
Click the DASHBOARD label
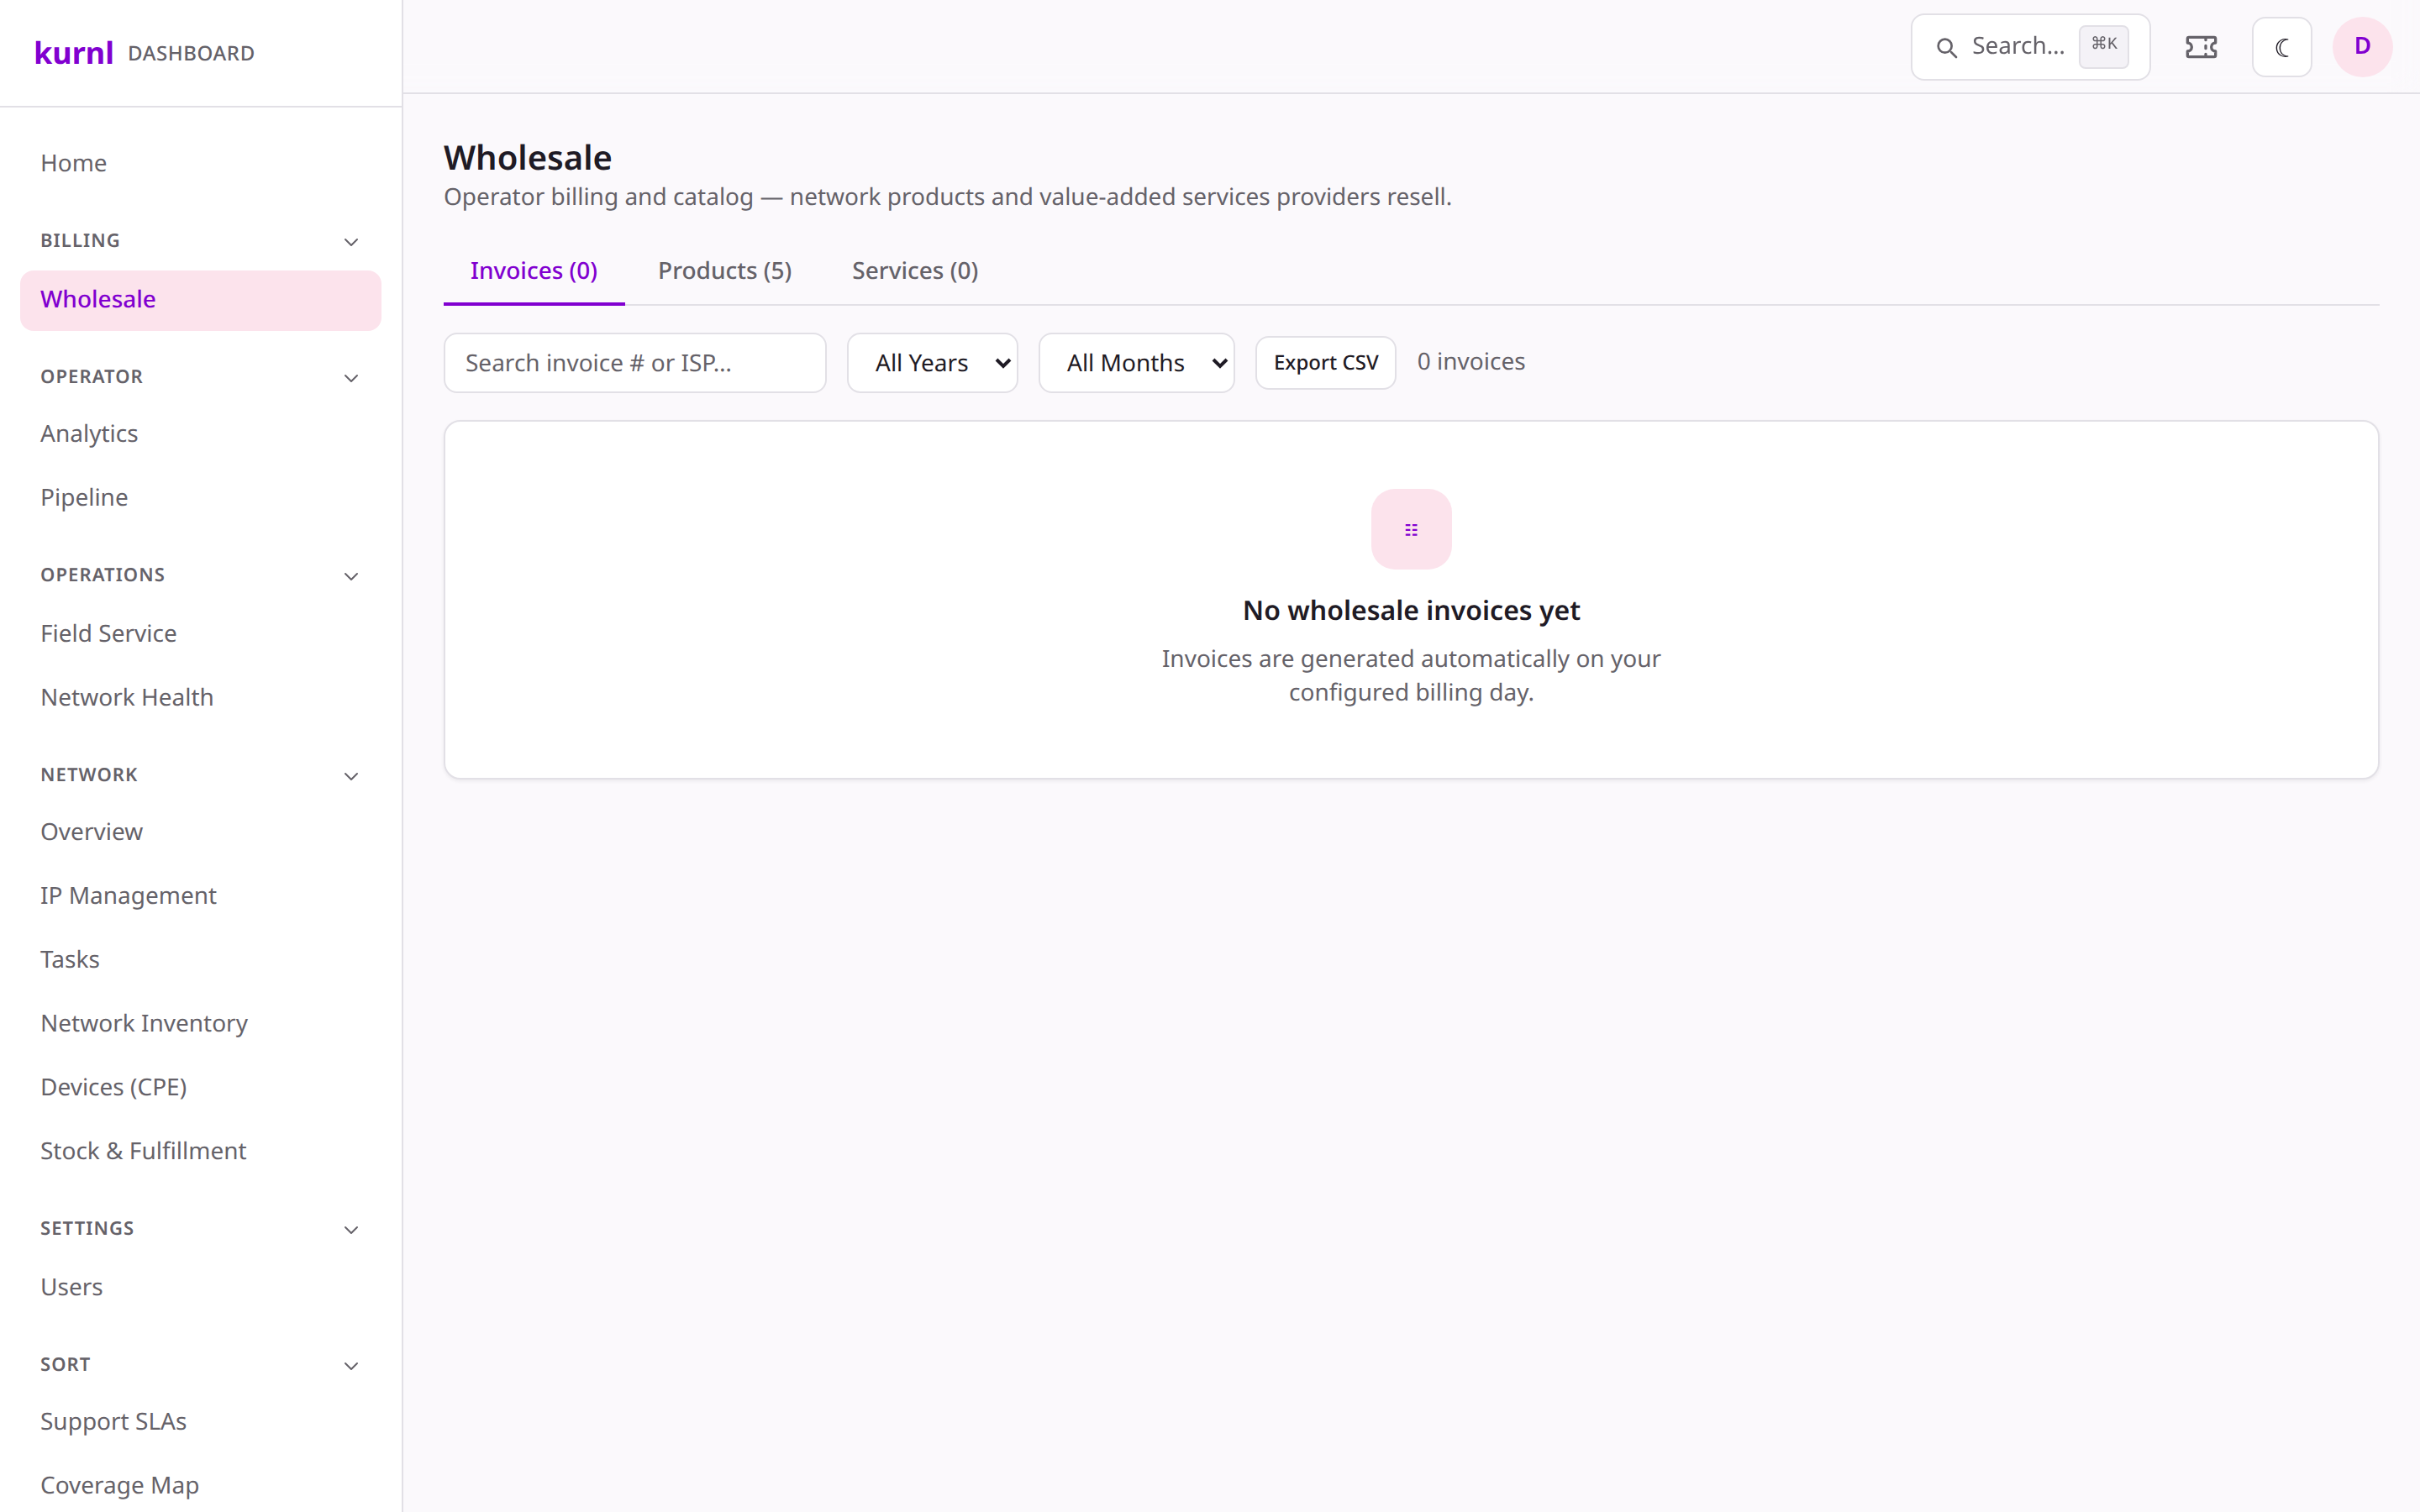(x=191, y=54)
